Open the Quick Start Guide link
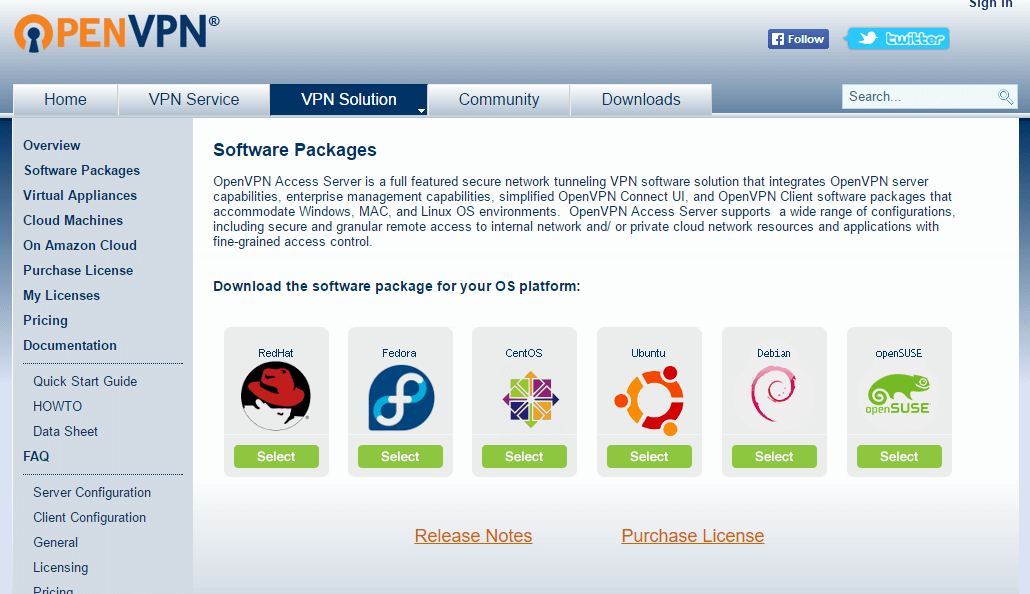The height and width of the screenshot is (594, 1030). 85,381
